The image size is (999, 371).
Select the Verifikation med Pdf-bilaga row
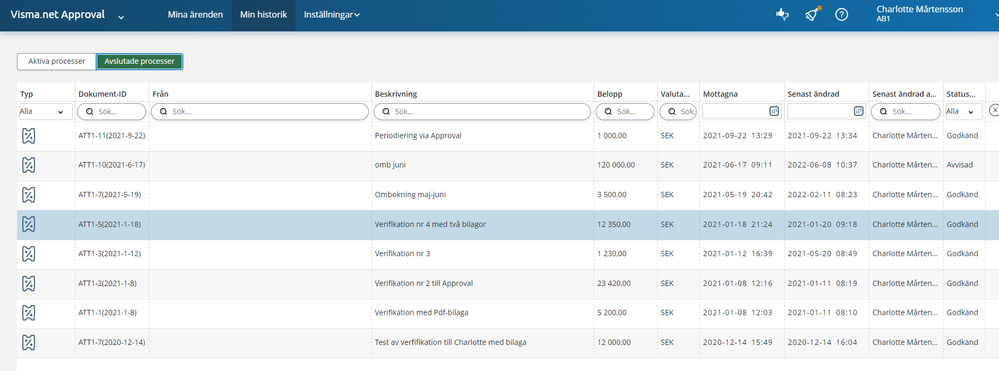coord(508,313)
